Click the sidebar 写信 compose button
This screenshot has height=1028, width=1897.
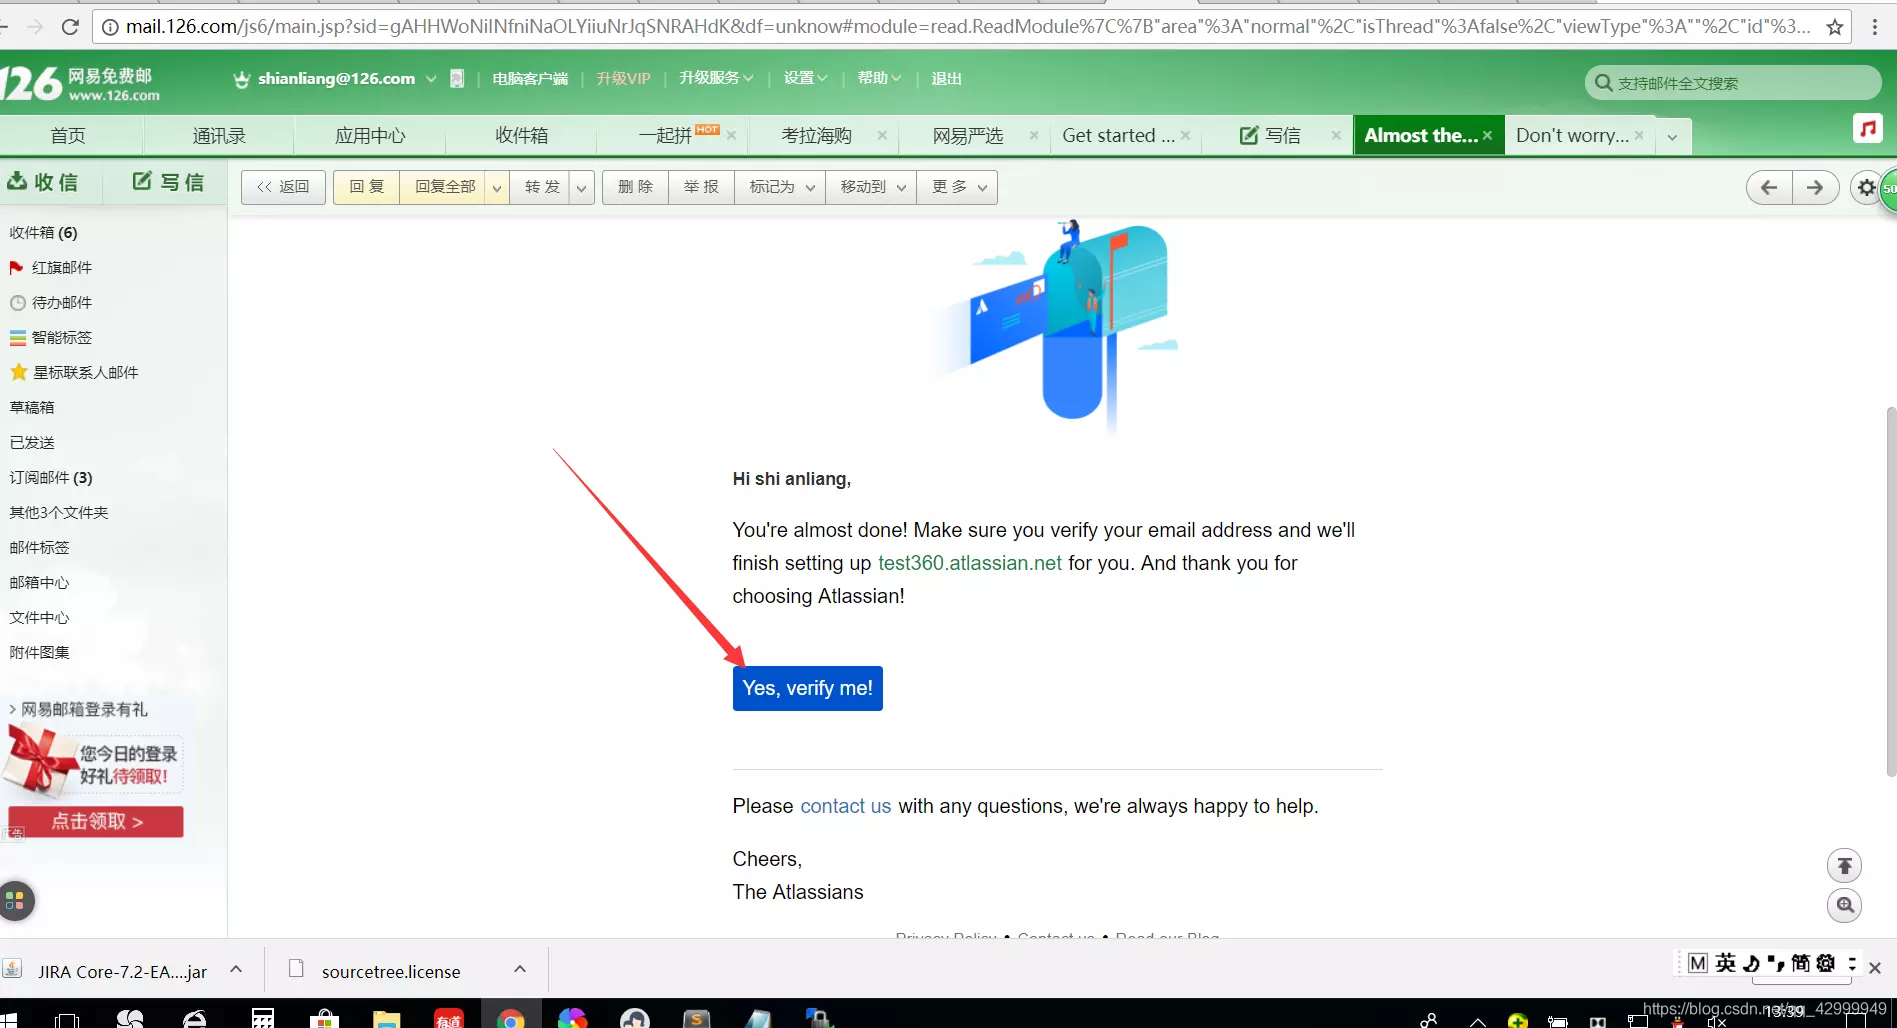[168, 182]
